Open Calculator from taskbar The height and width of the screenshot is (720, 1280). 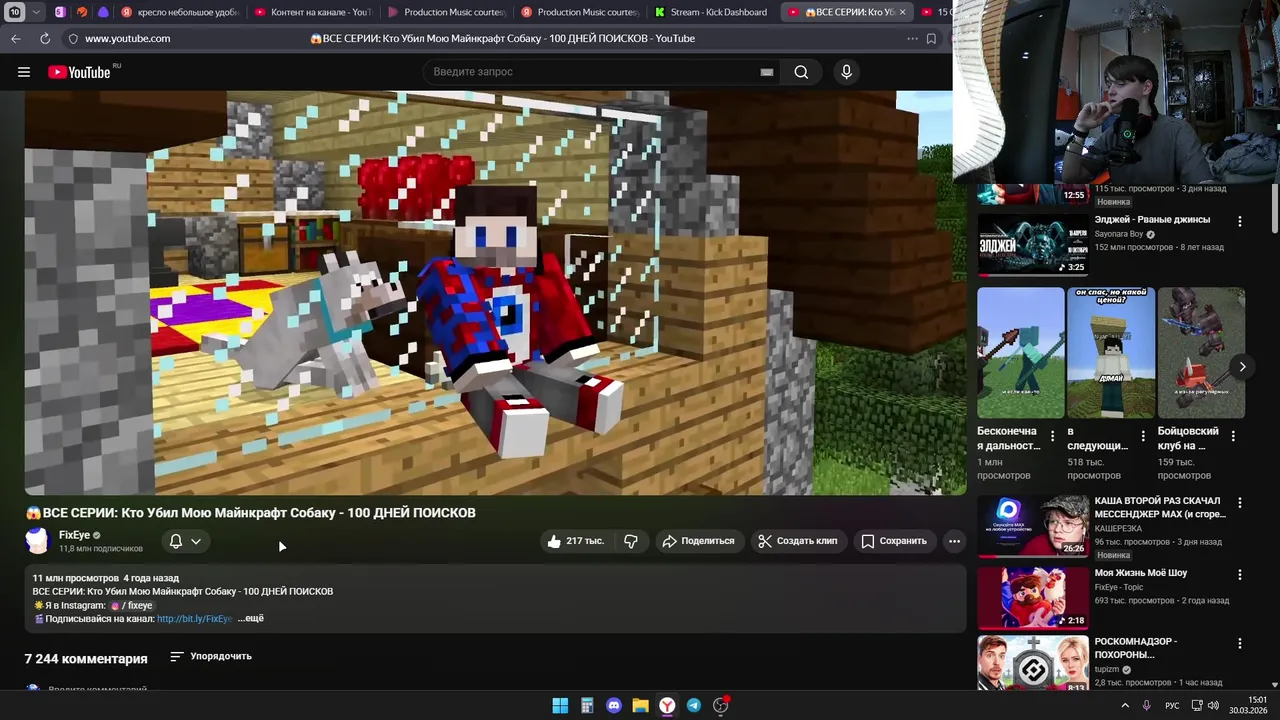587,705
